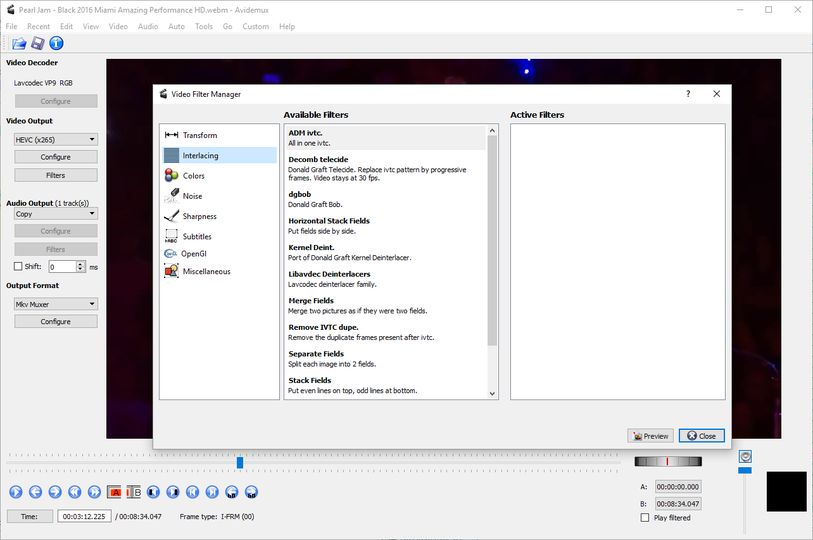813x540 pixels.
Task: Select the OpenGl filter category
Action: (x=219, y=254)
